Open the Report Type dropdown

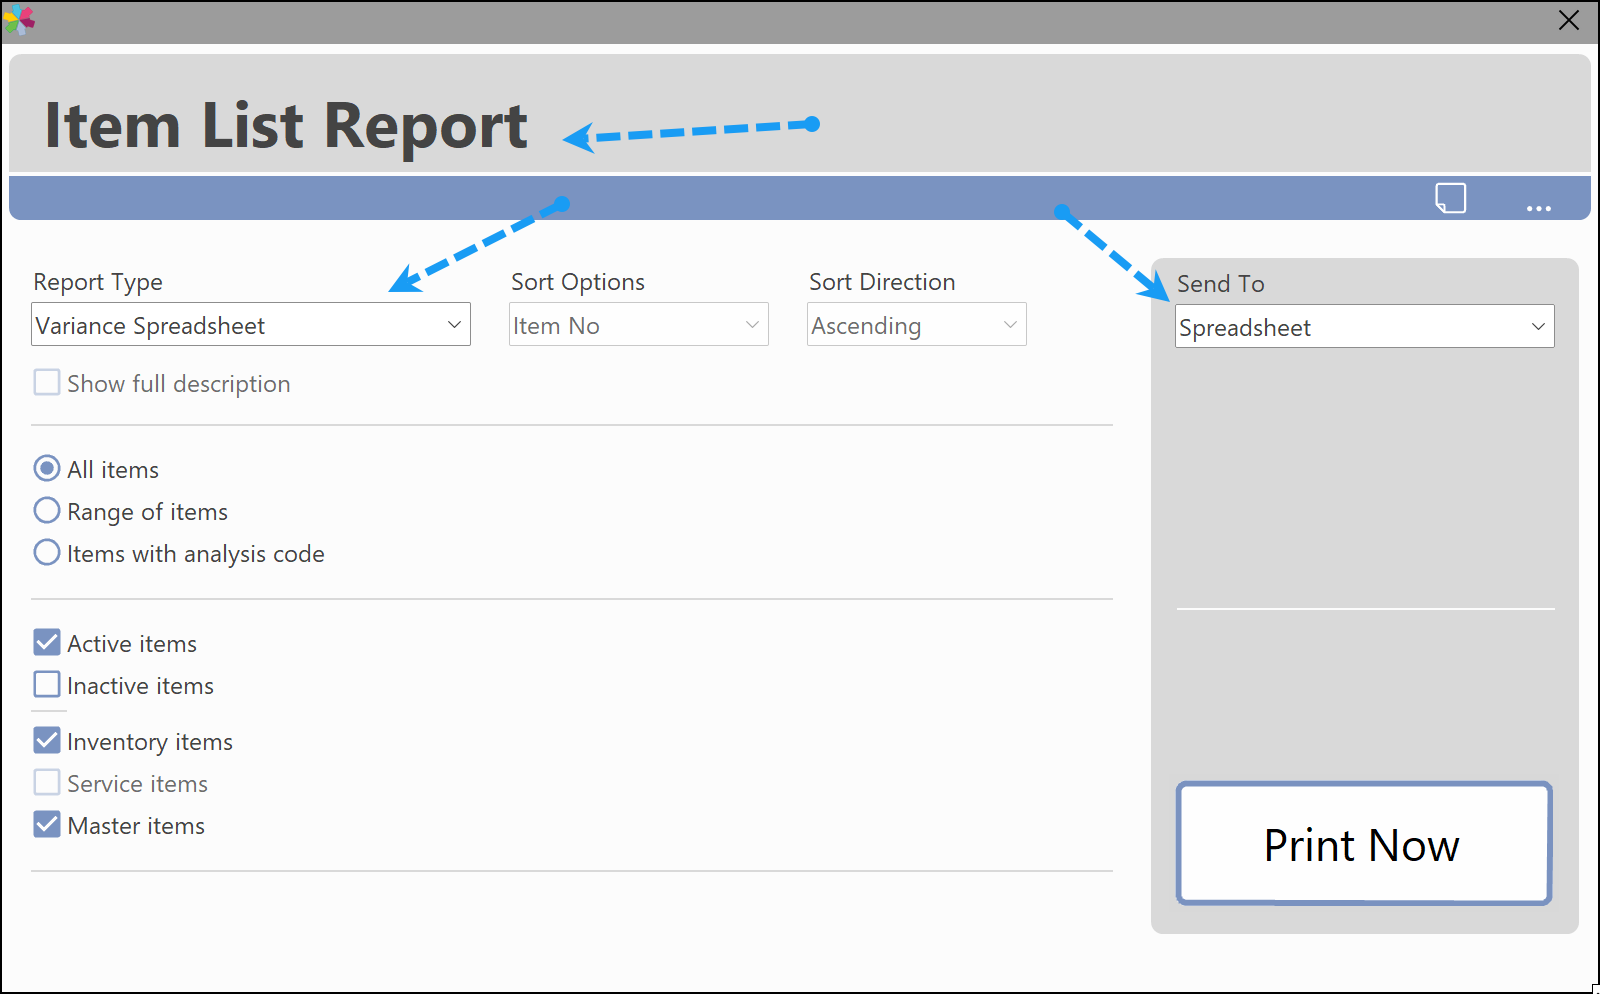pos(251,325)
